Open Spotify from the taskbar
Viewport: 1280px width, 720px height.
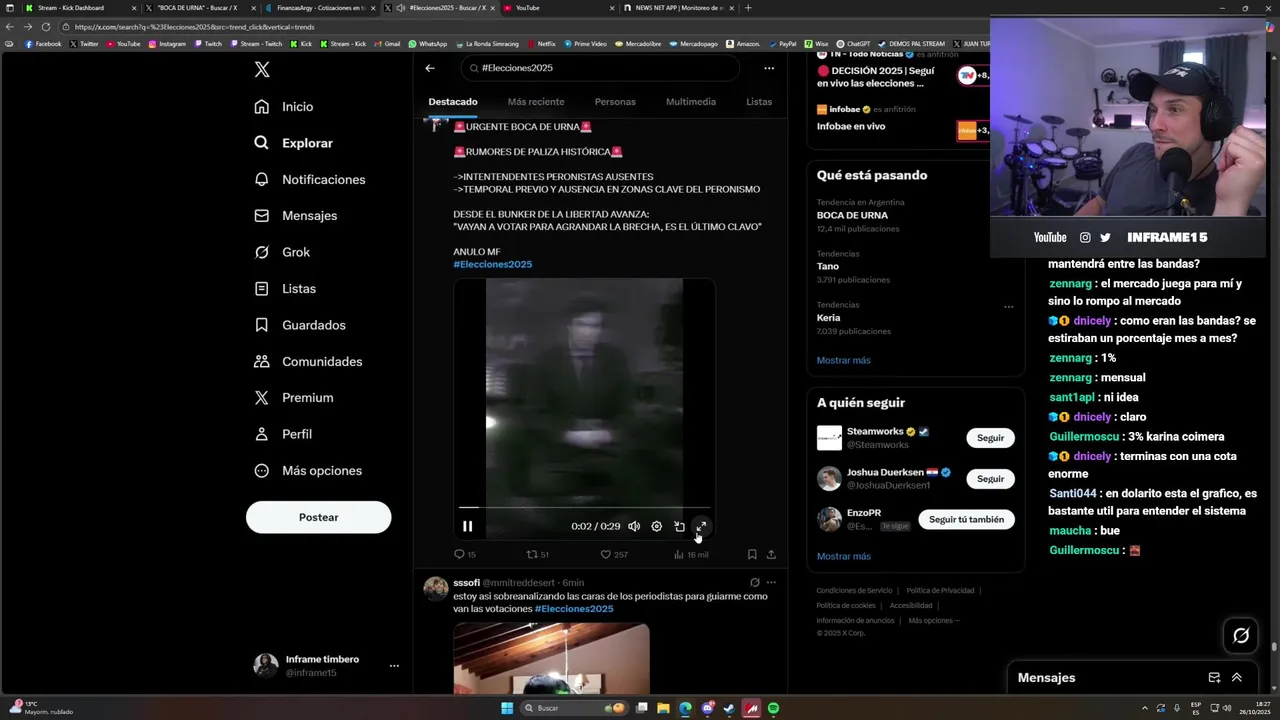773,708
